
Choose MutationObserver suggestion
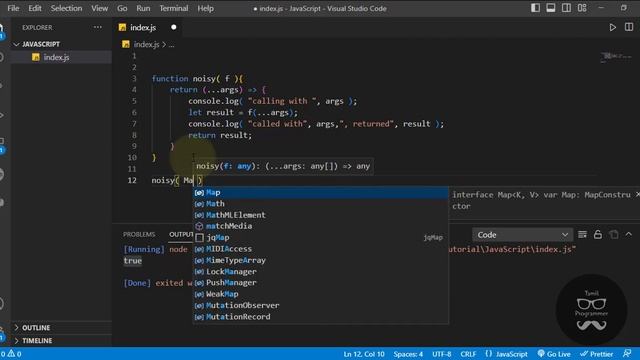tap(320, 306)
